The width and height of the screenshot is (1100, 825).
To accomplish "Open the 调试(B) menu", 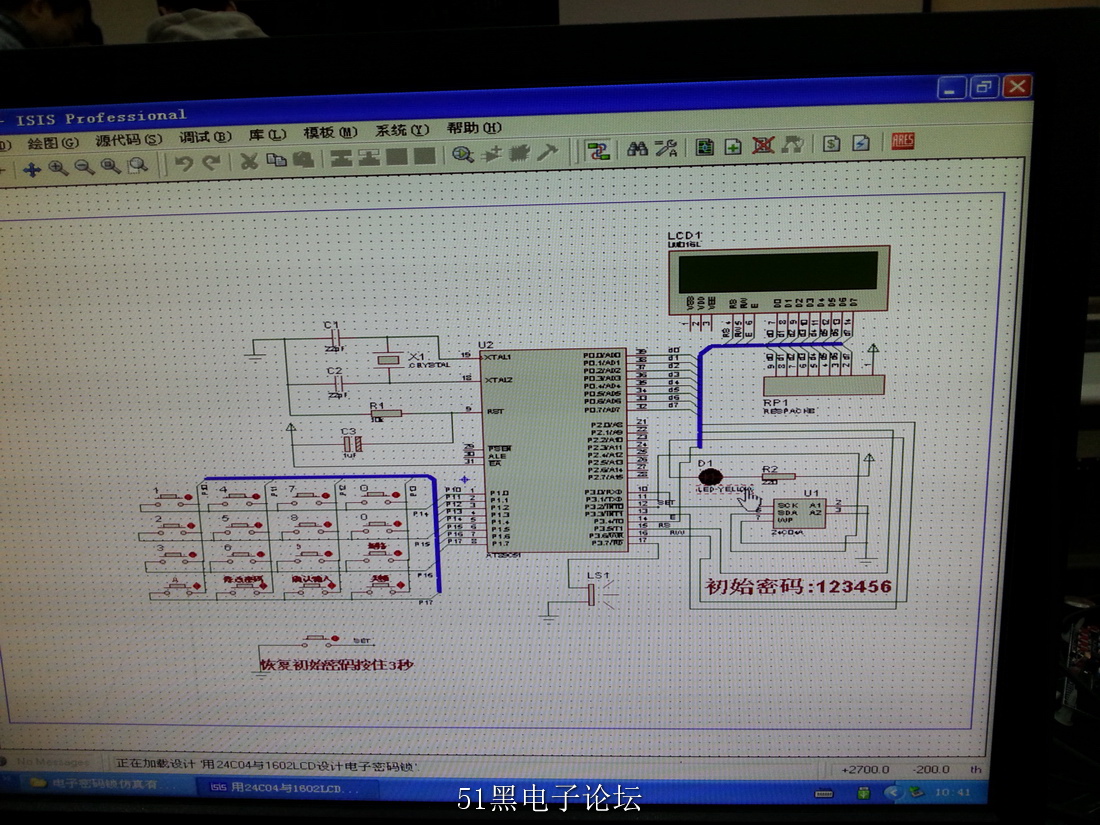I will click(205, 138).
